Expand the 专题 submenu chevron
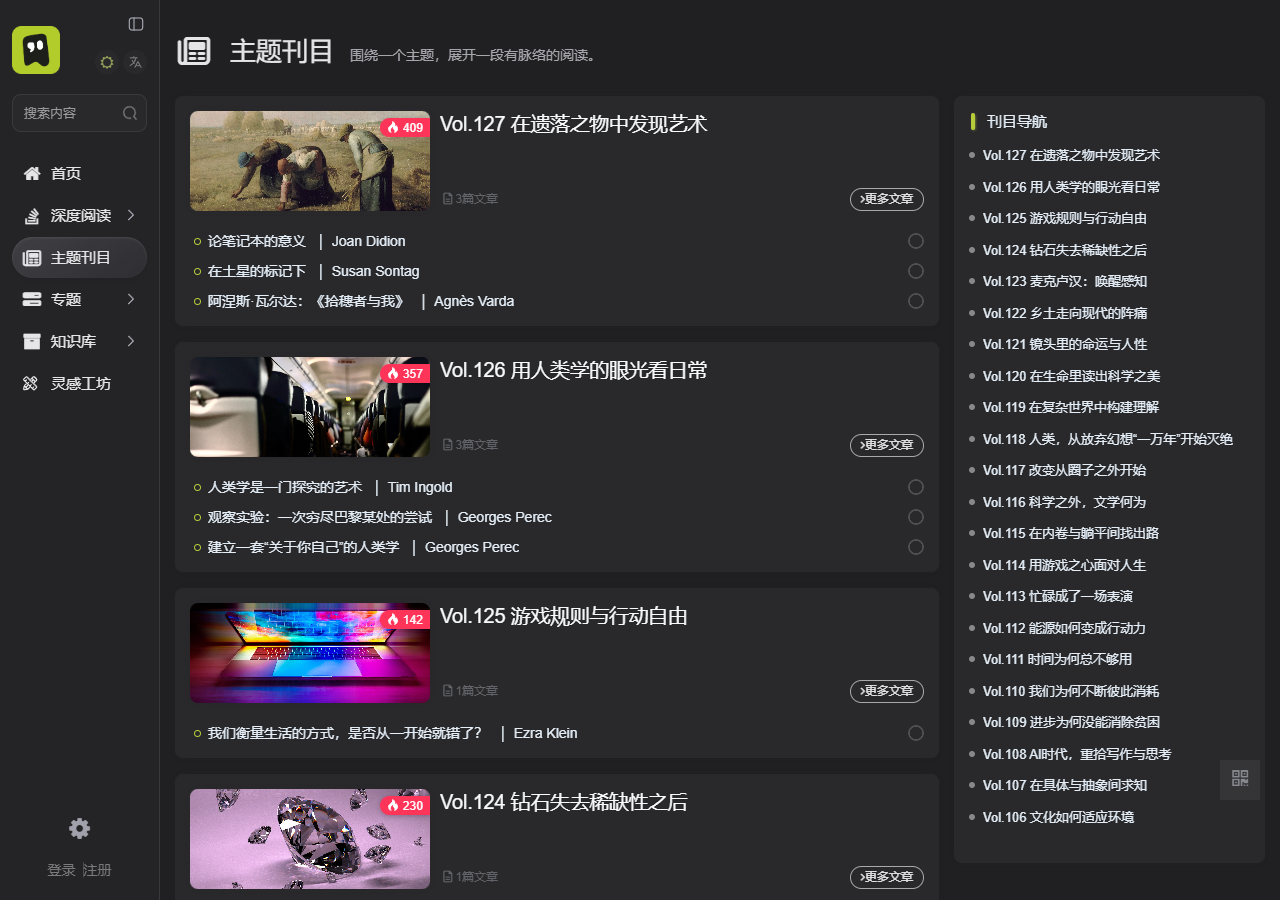This screenshot has height=900, width=1280. click(x=131, y=299)
